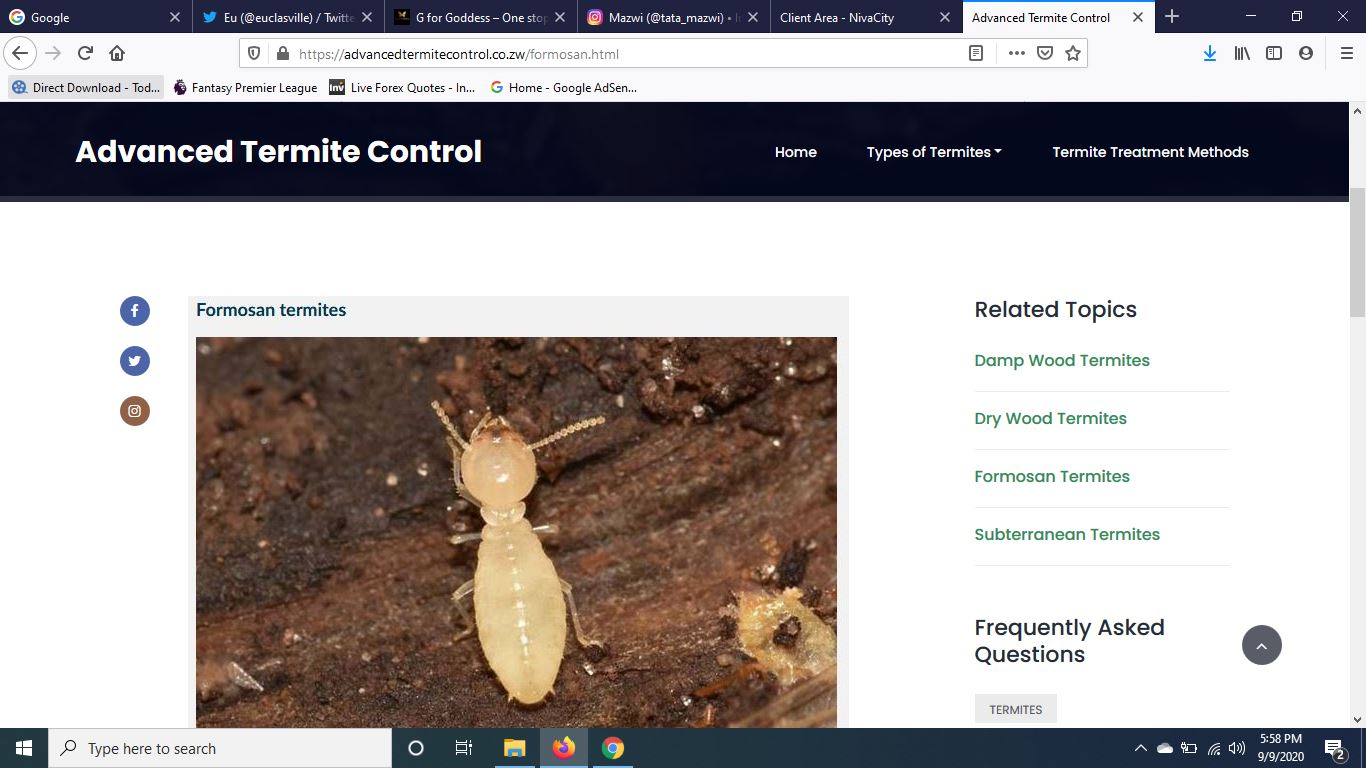The image size is (1366, 768).
Task: Share page via Facebook icon
Action: tap(135, 311)
